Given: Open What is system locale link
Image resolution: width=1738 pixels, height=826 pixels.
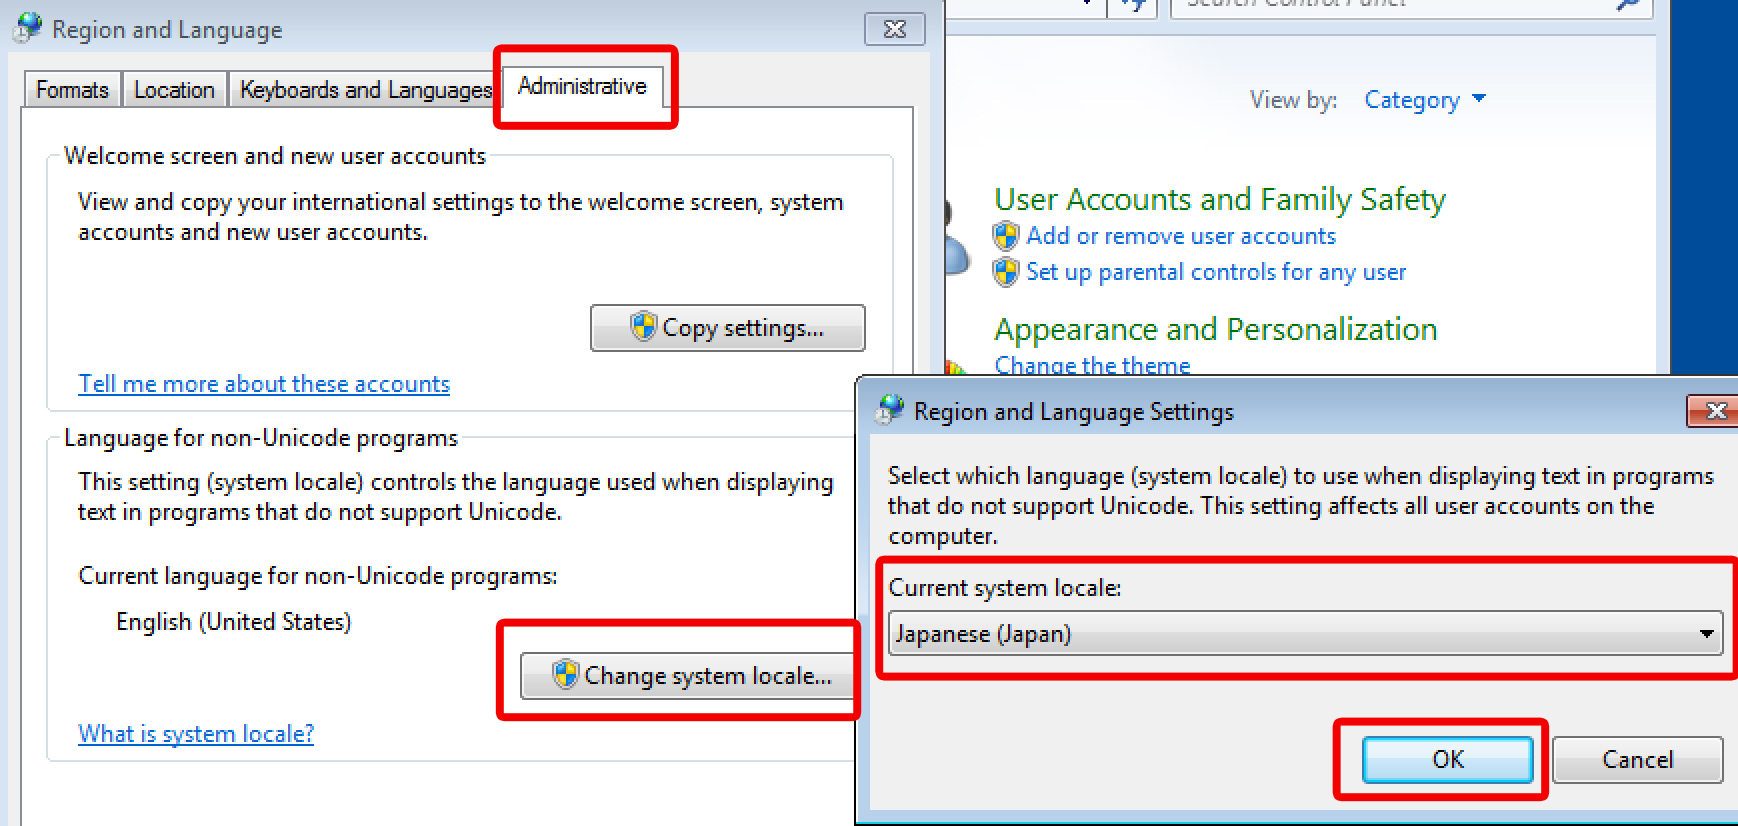Looking at the screenshot, I should 196,734.
